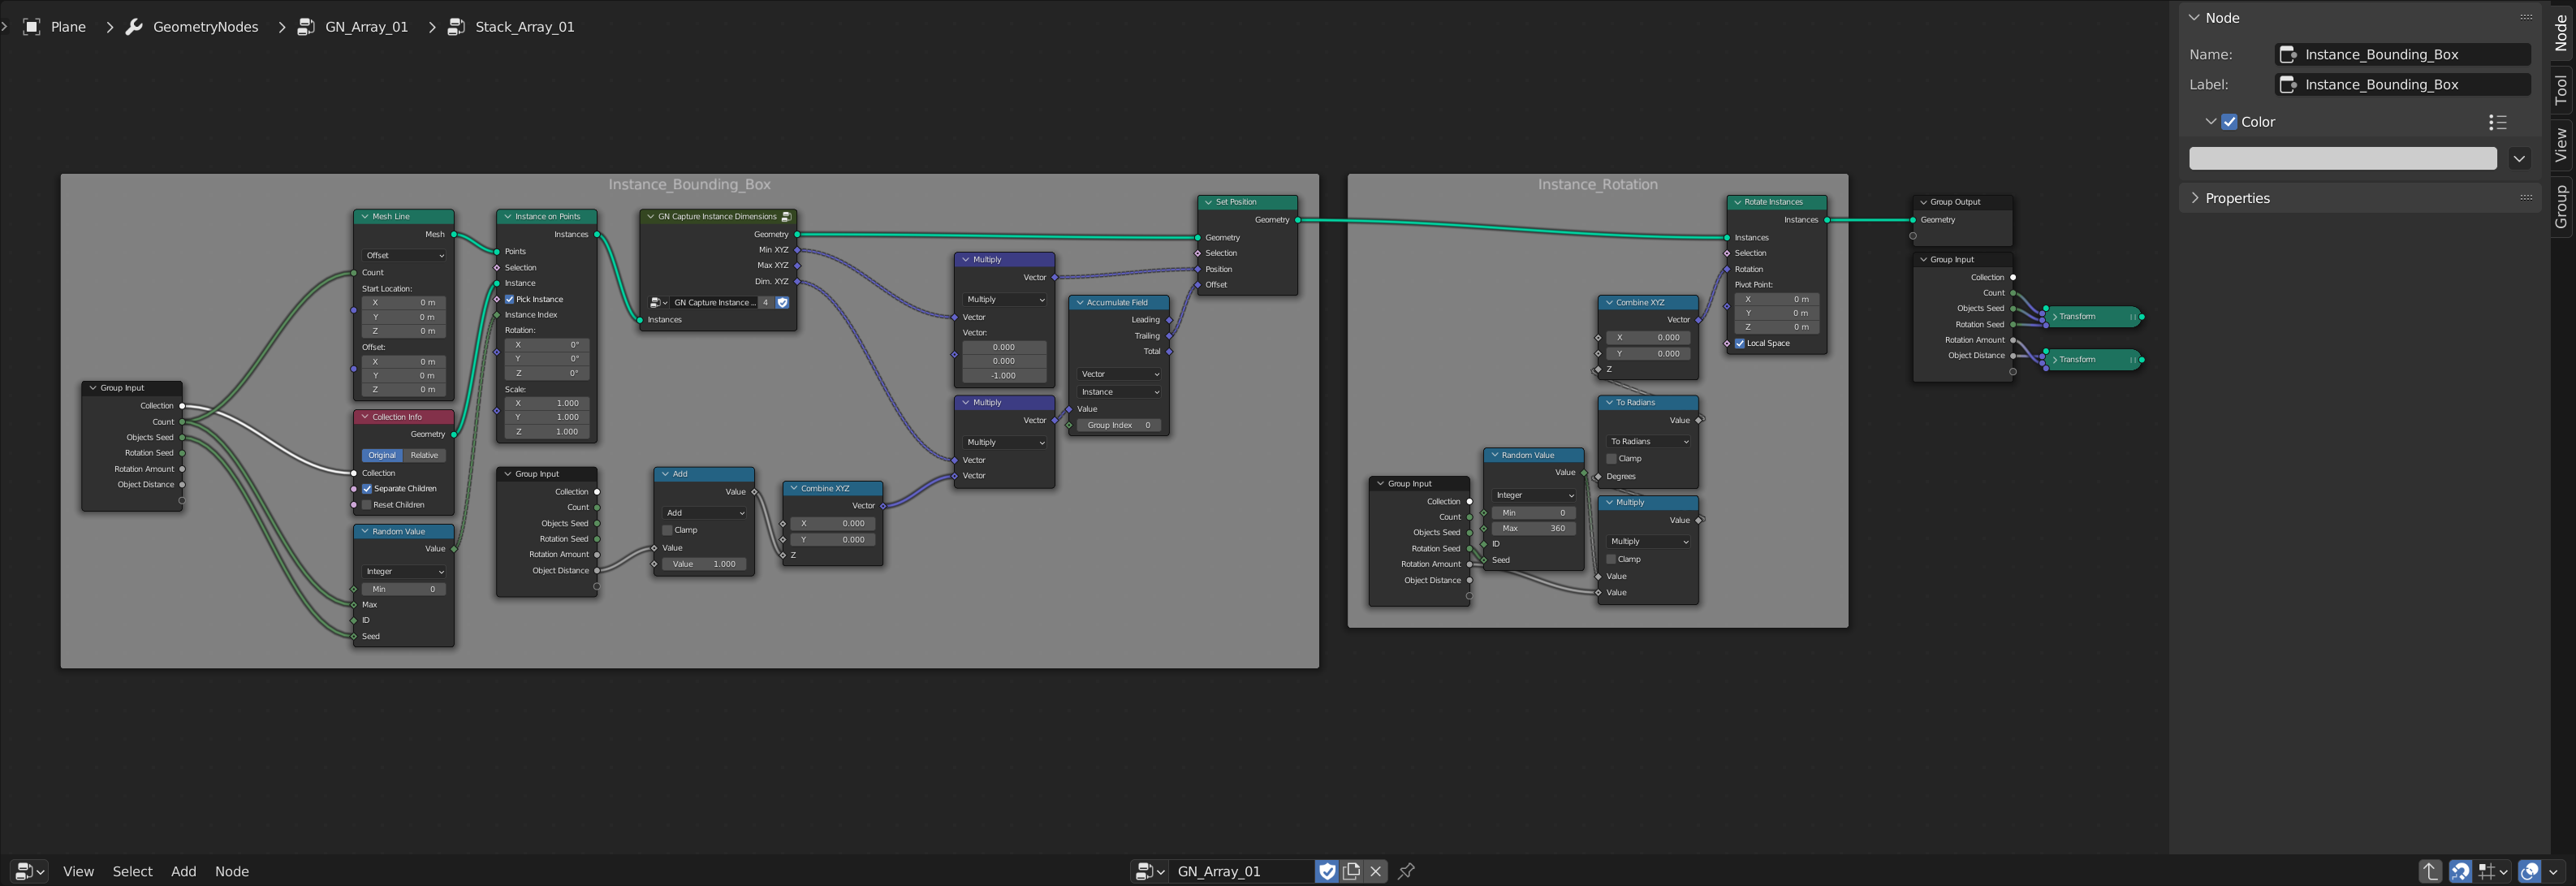Image resolution: width=2576 pixels, height=886 pixels.
Task: Open the editor type selector icon
Action: point(29,871)
